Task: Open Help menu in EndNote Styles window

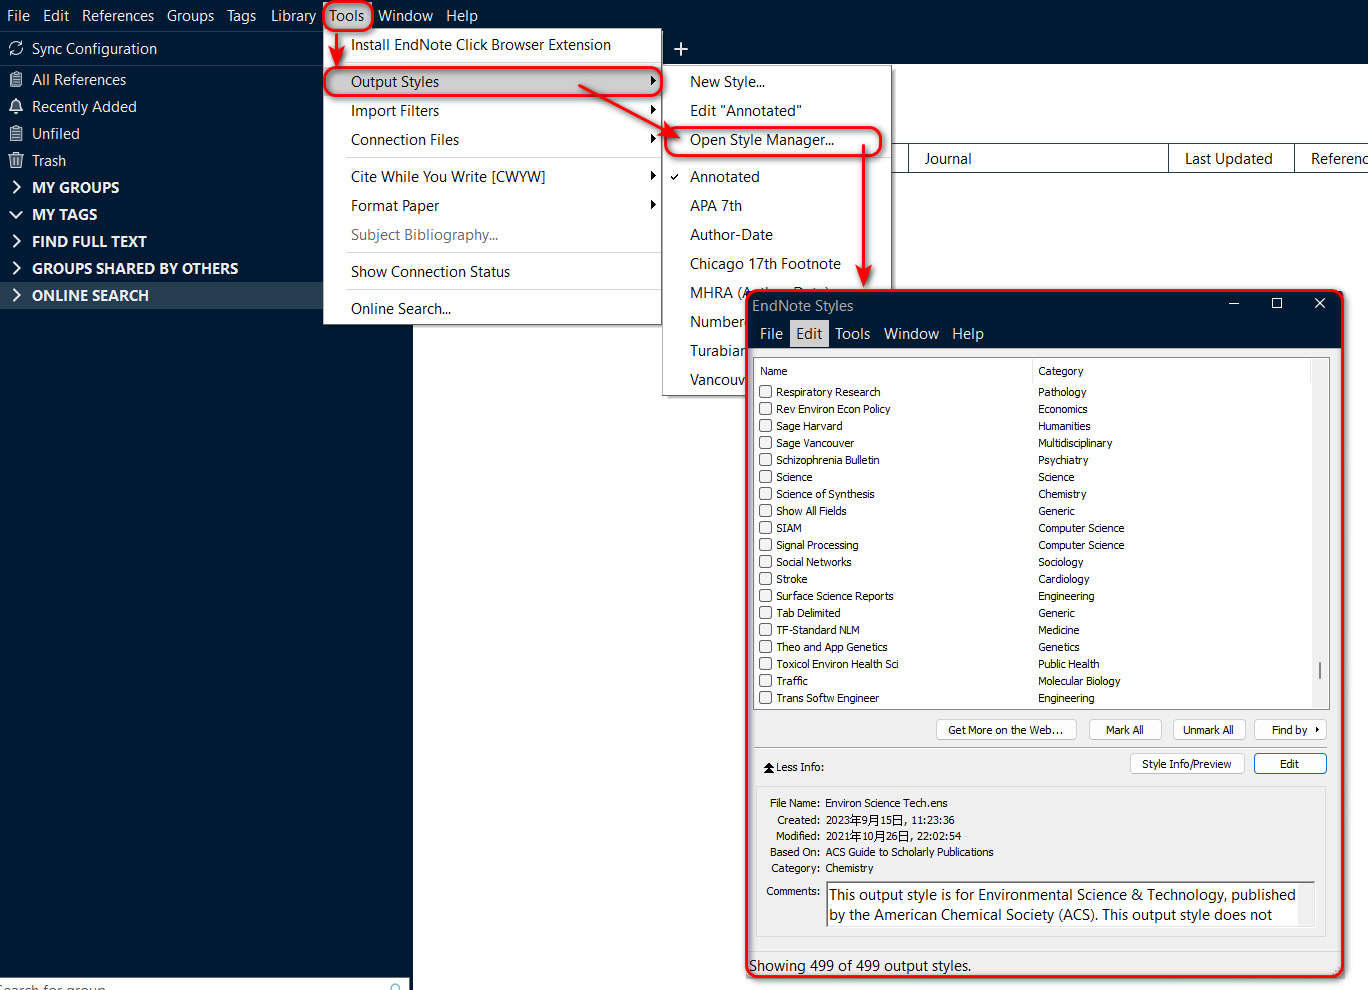Action: click(967, 334)
